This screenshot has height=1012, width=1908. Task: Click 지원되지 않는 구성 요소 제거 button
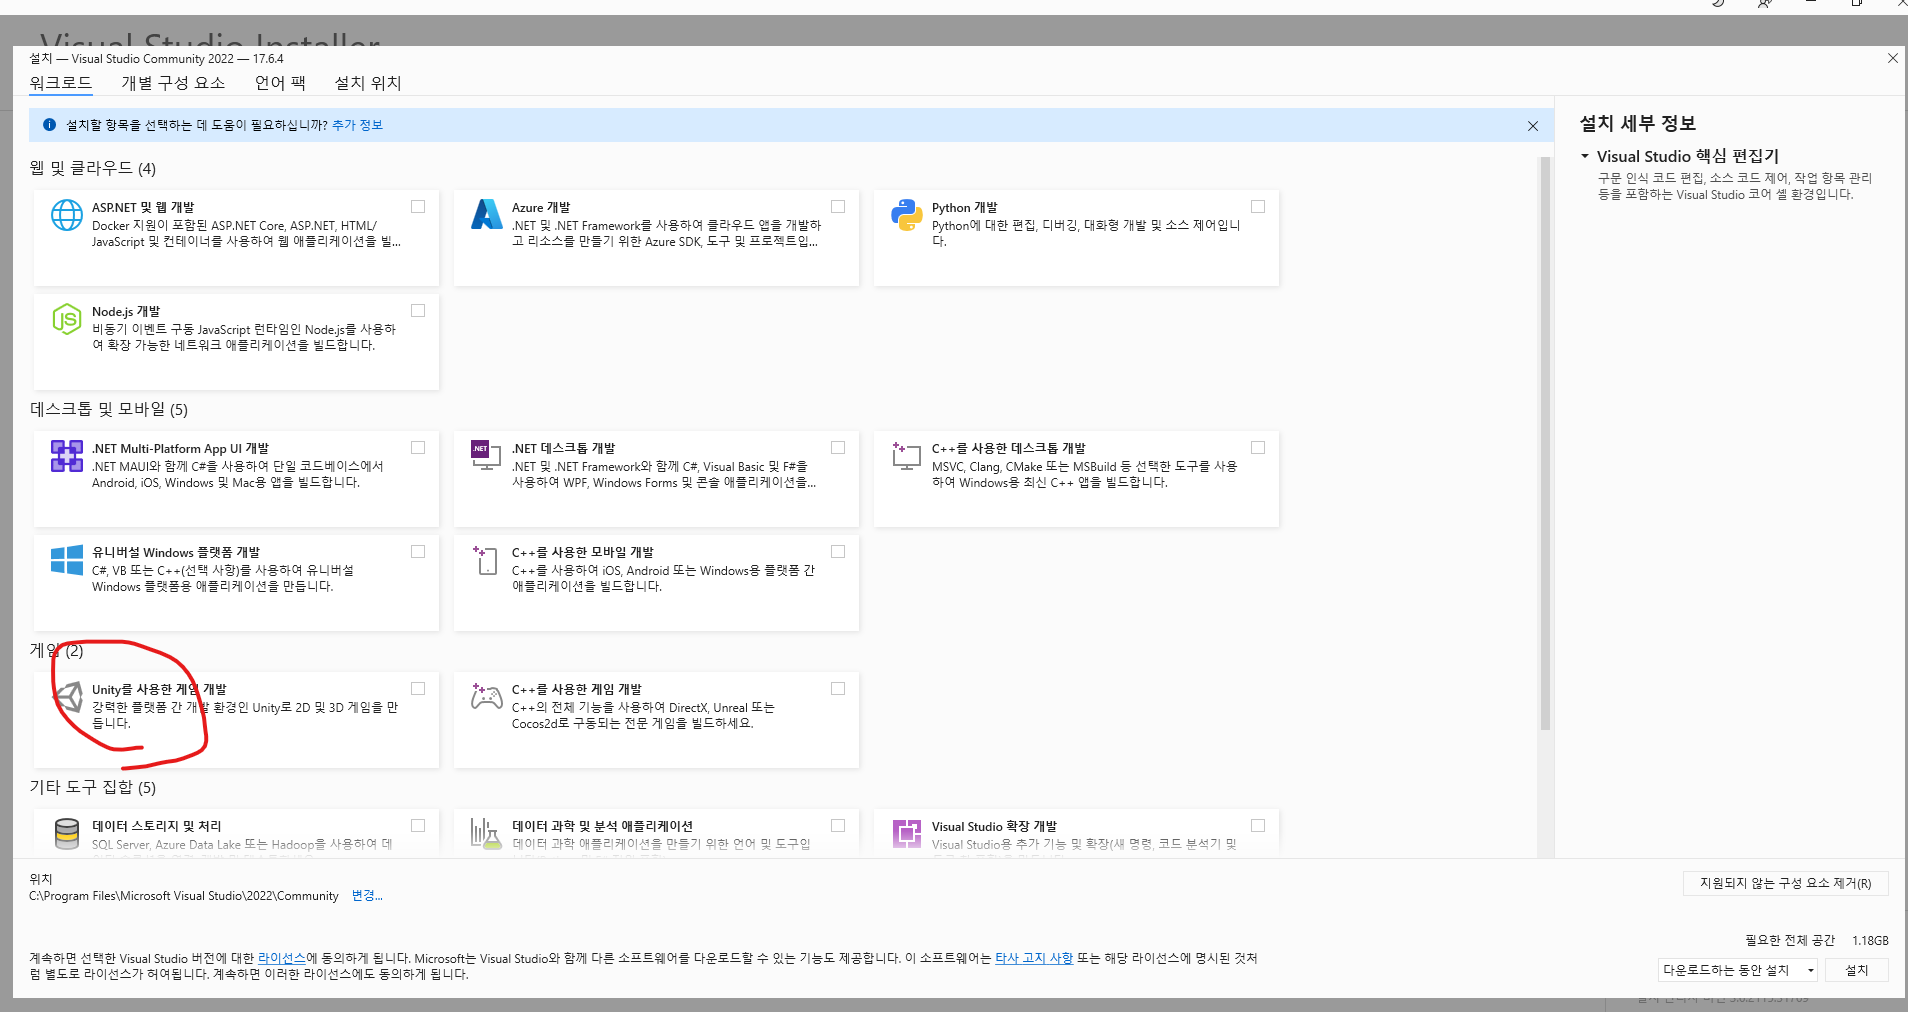[x=1786, y=883]
